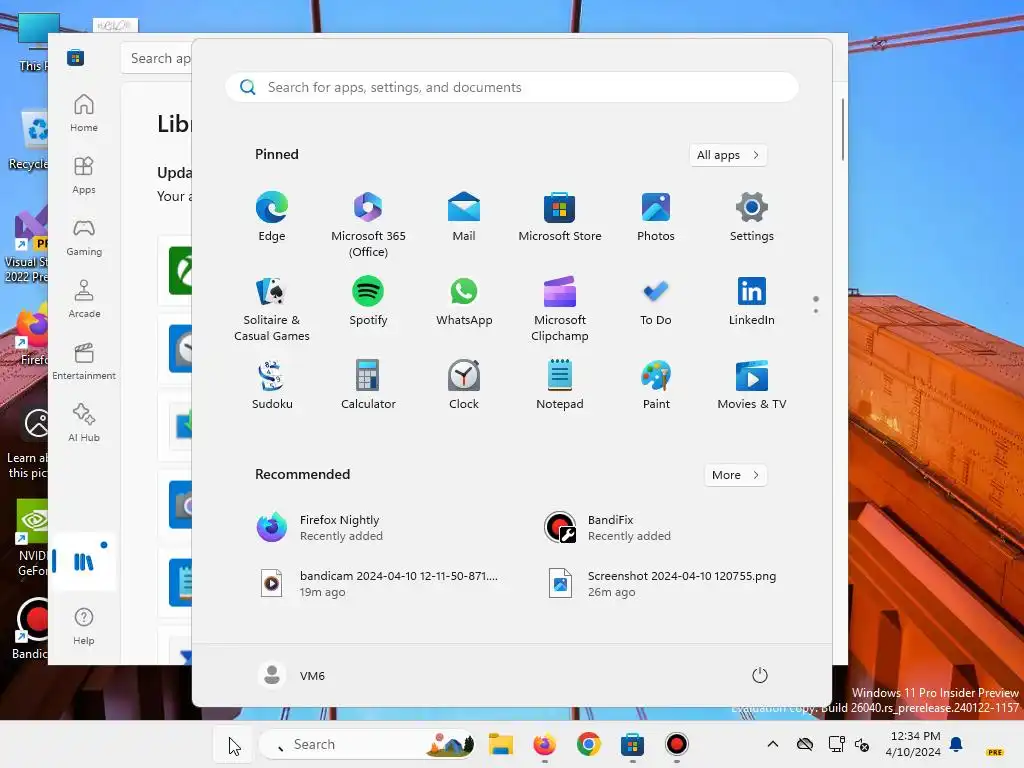
Task: Click the Microsoft Store search apps box
Action: (x=157, y=58)
